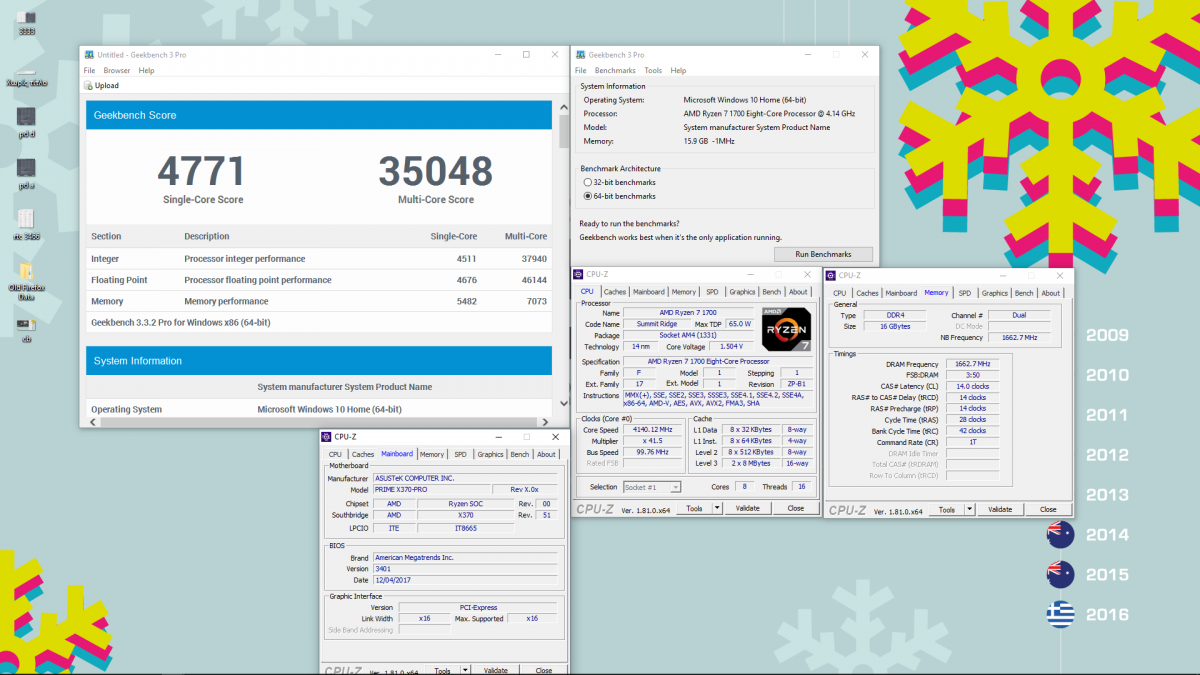Click horizontal scrollbar in Geekbench results

322,422
